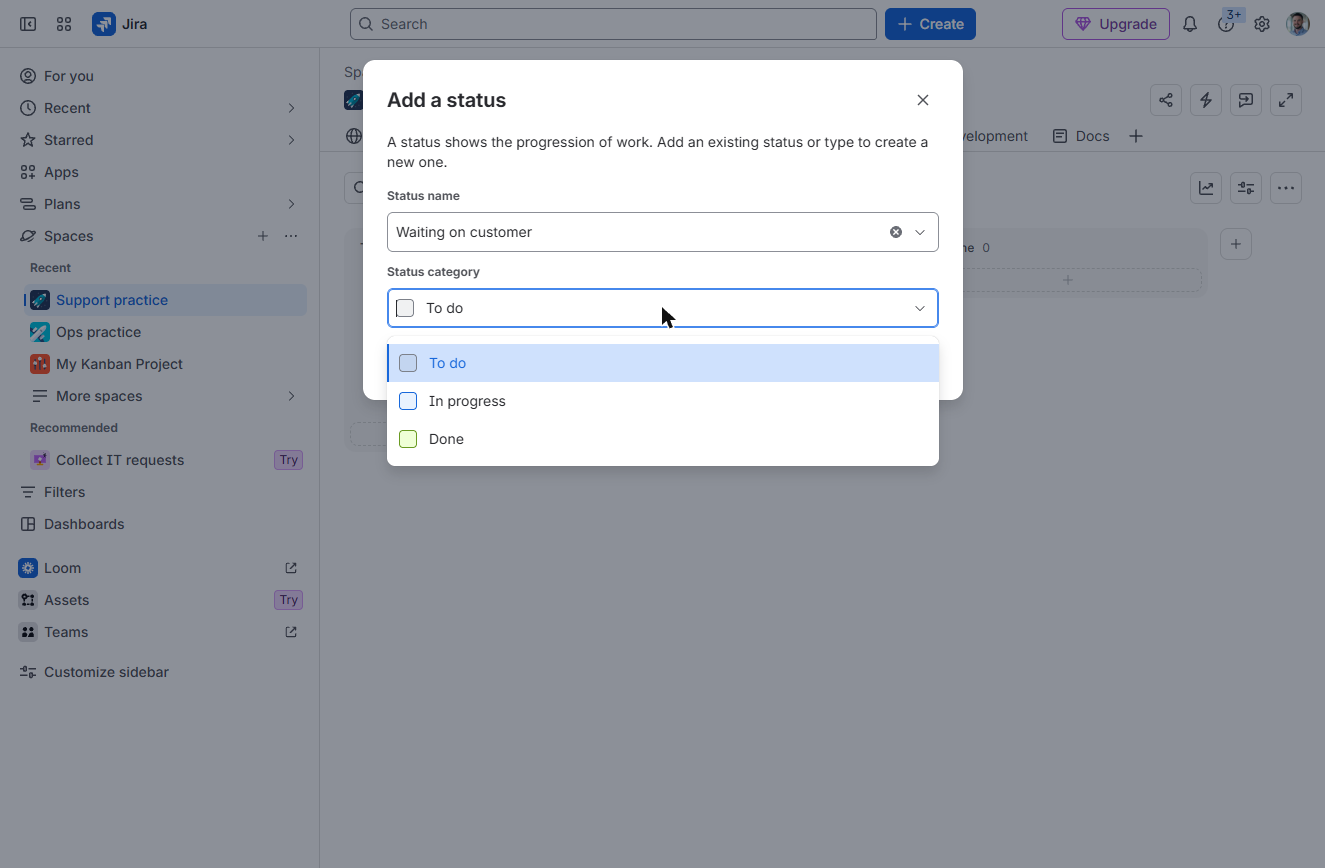Screen dimensions: 1325x868
Task: Open the Docs tab
Action: tap(1081, 136)
